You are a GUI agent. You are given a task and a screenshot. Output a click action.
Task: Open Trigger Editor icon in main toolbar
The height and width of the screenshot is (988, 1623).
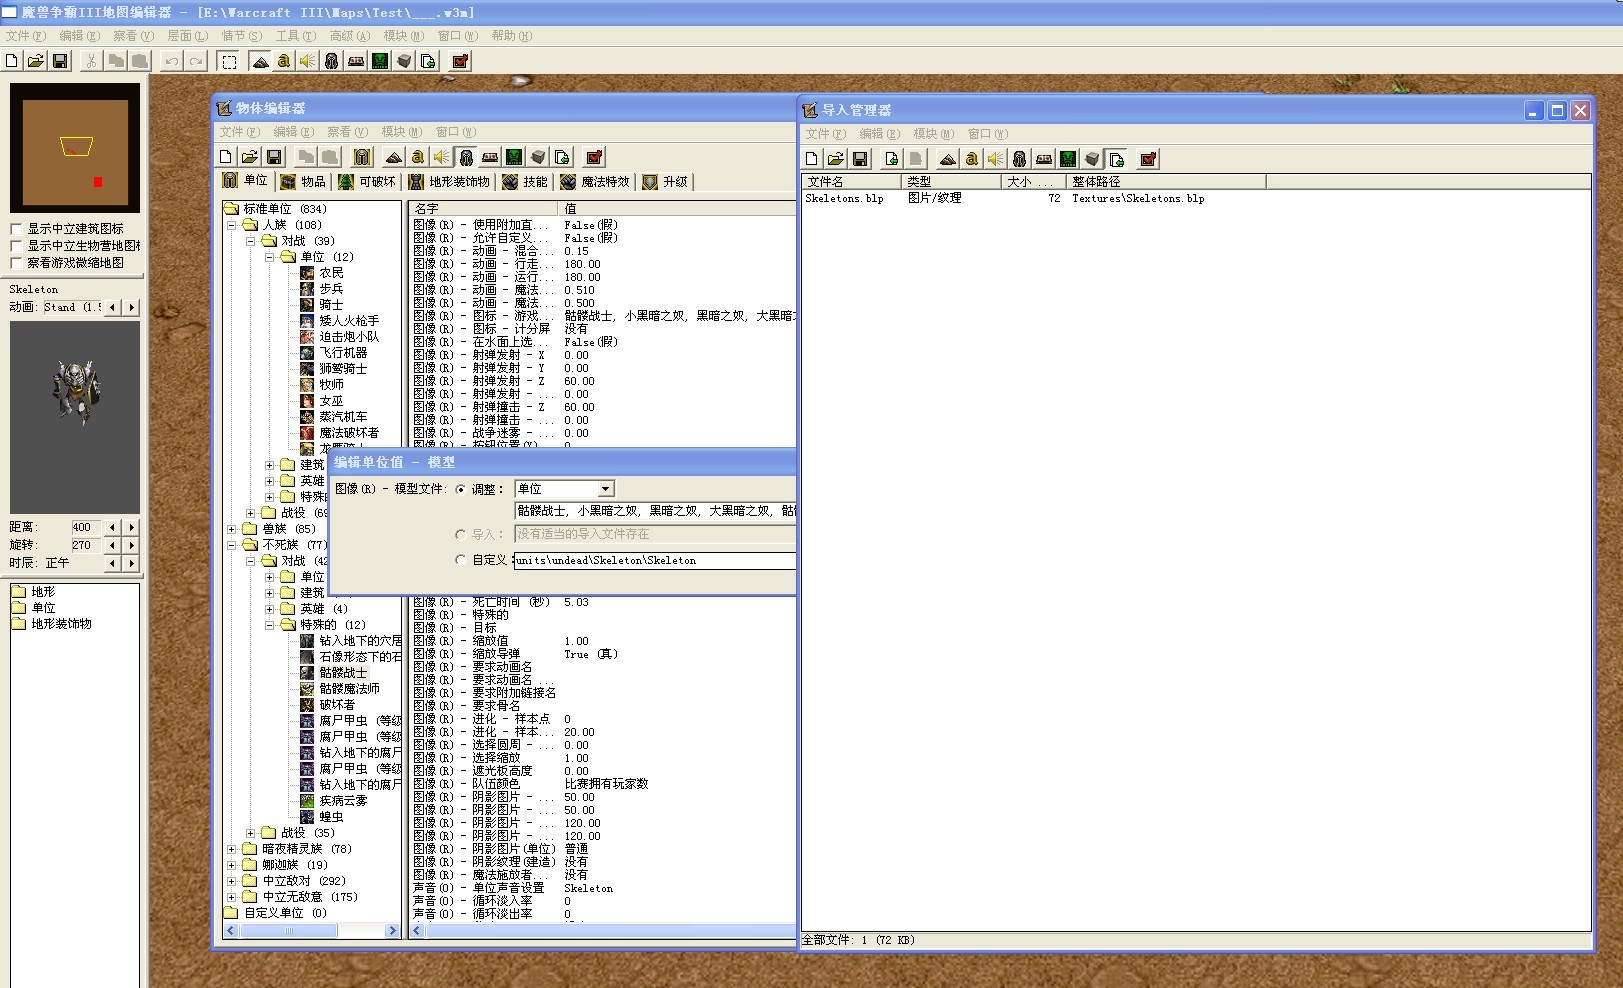click(284, 61)
